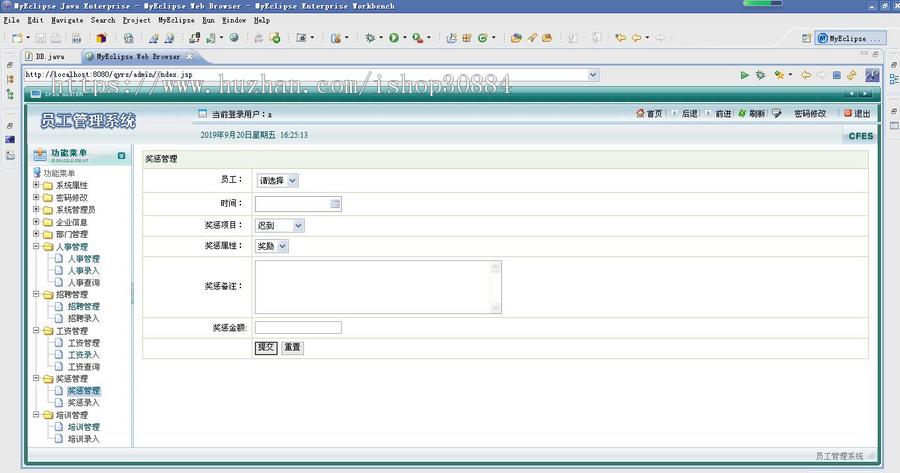This screenshot has height=473, width=900.
Task: Click the browser URL address field
Action: 305,75
